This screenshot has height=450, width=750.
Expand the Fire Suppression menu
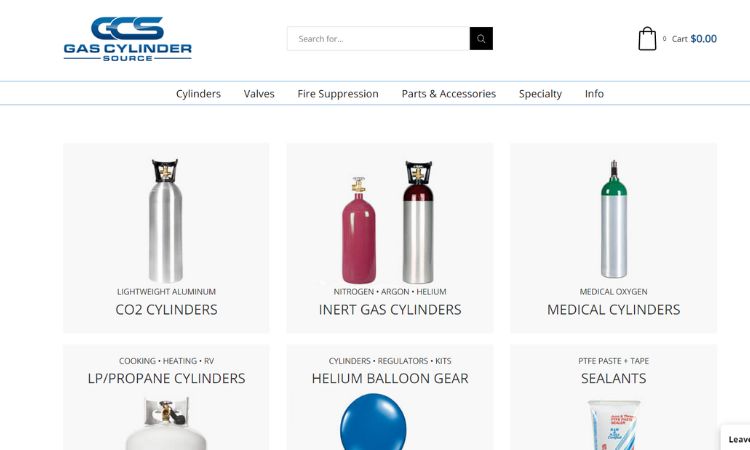338,94
